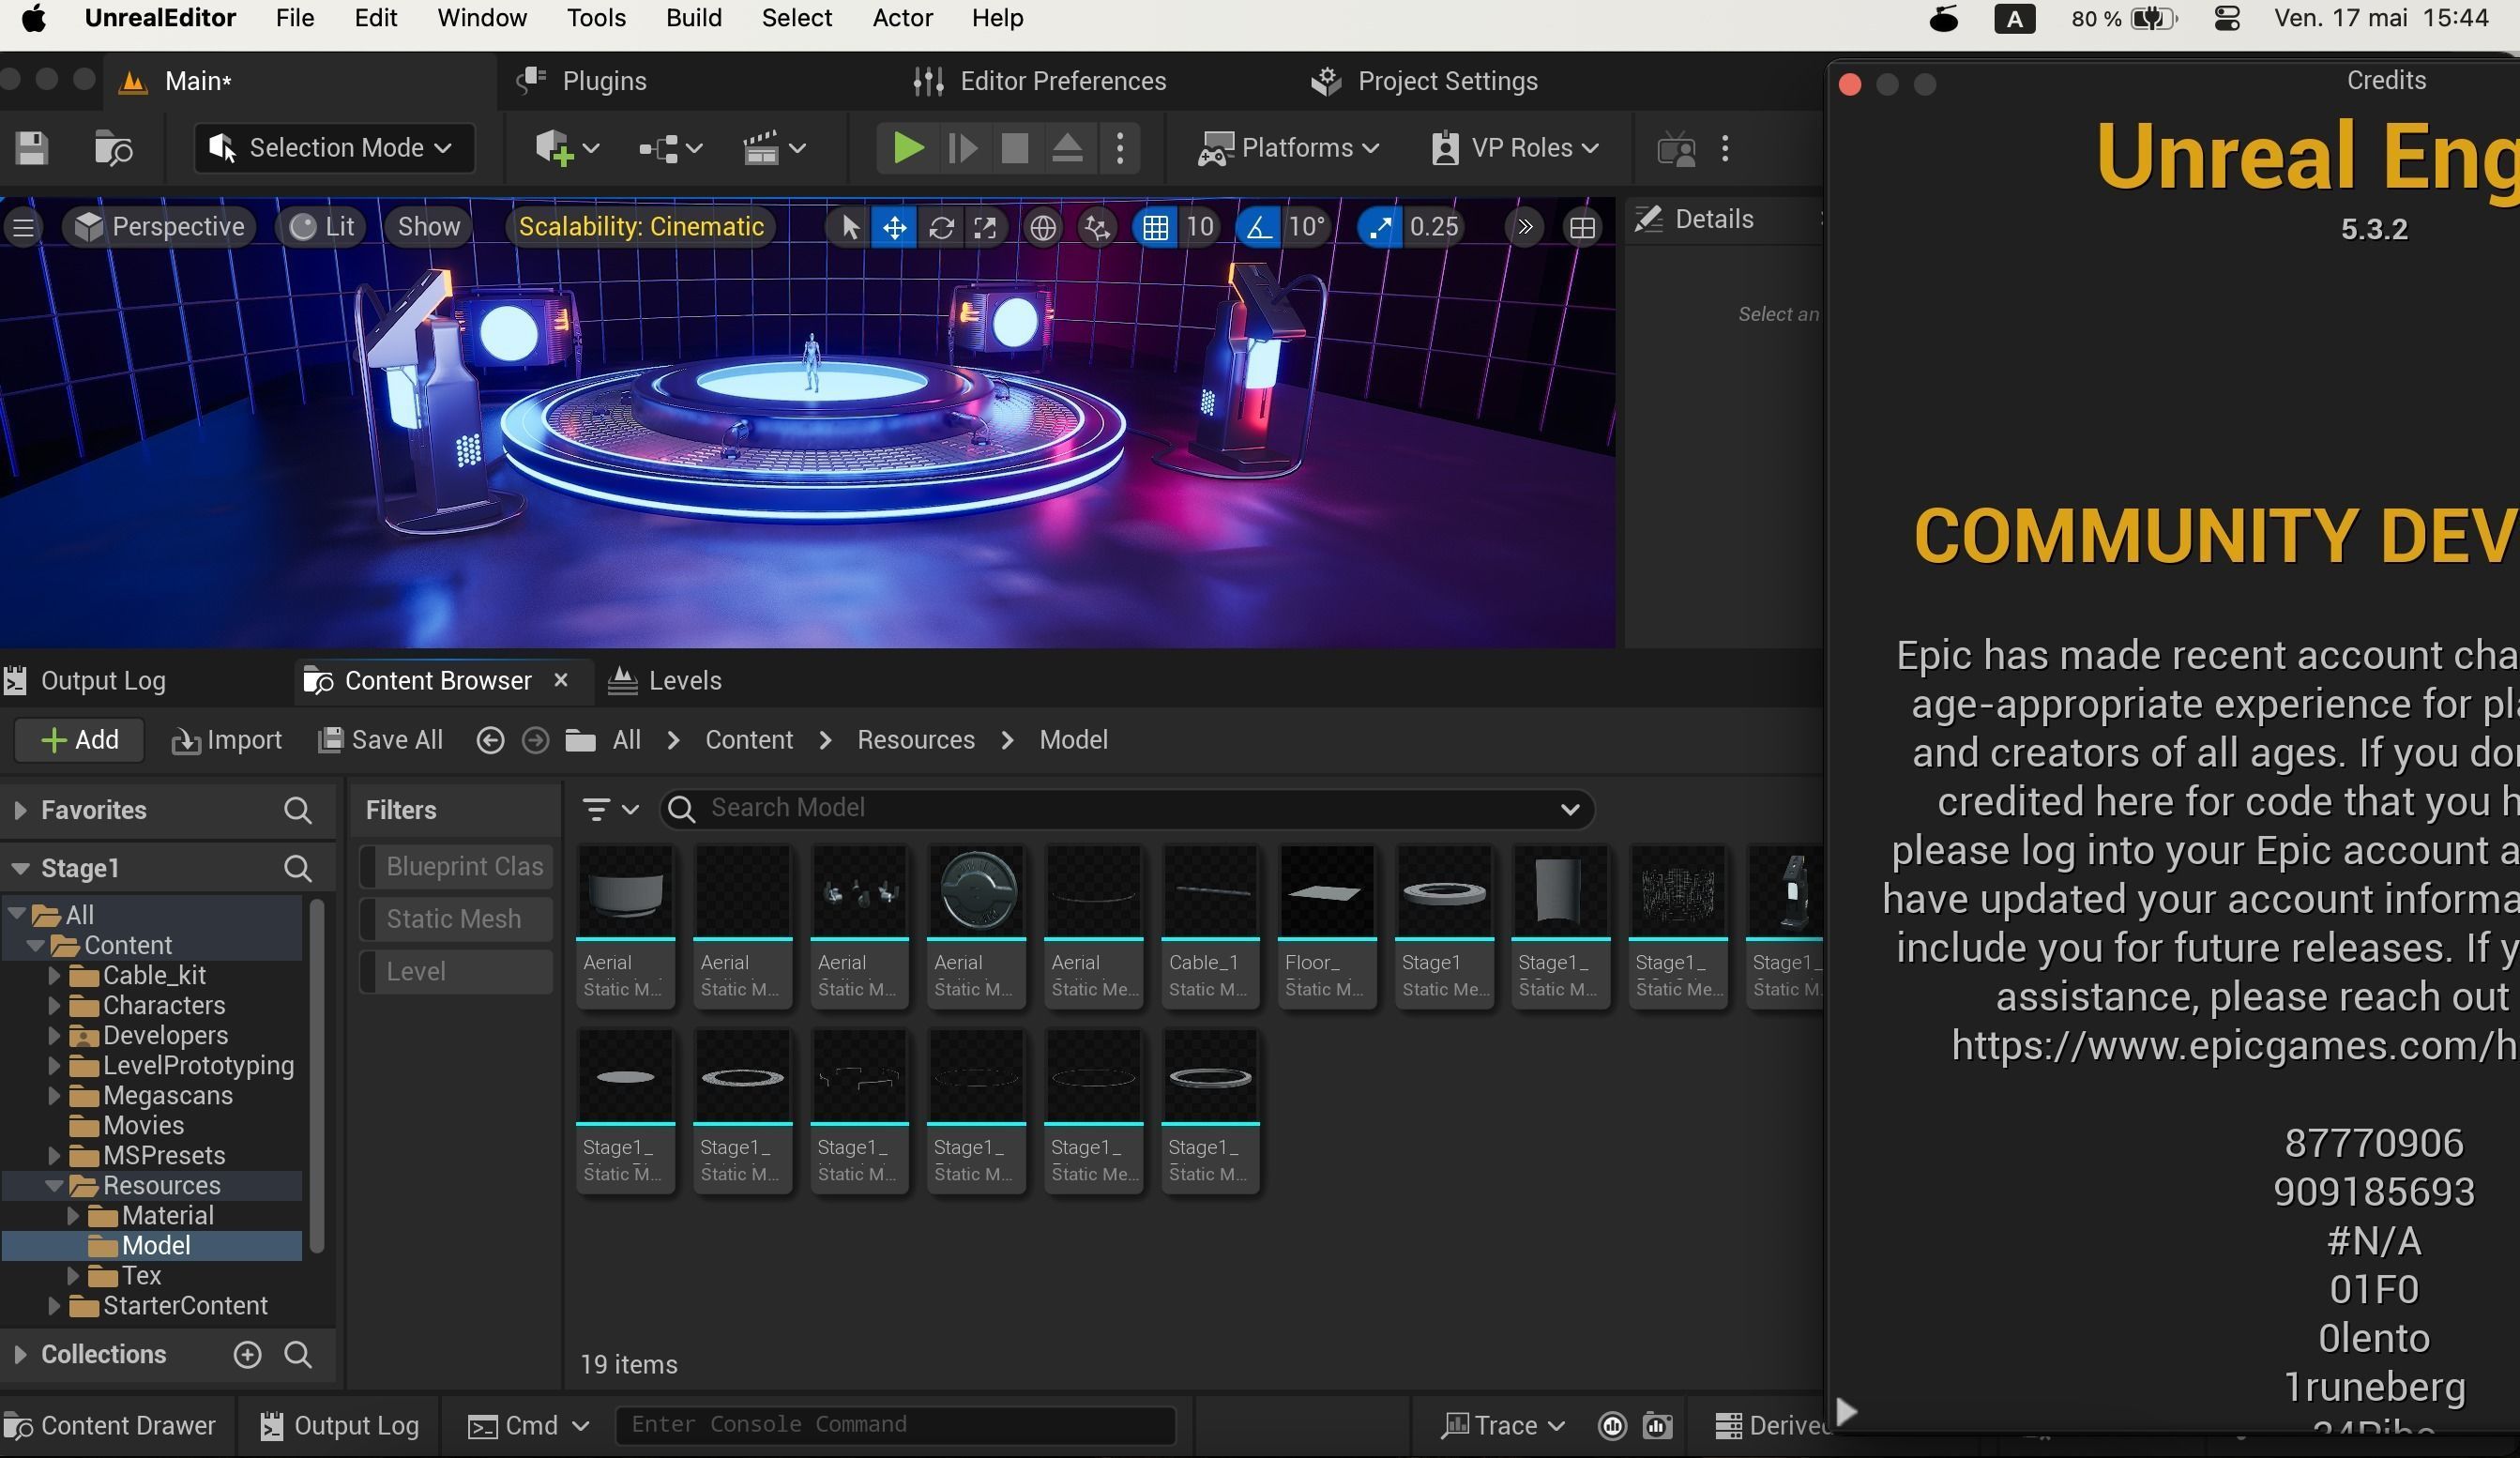Toggle rotation angle snapping icon
This screenshot has height=1458, width=2520.
[1259, 227]
